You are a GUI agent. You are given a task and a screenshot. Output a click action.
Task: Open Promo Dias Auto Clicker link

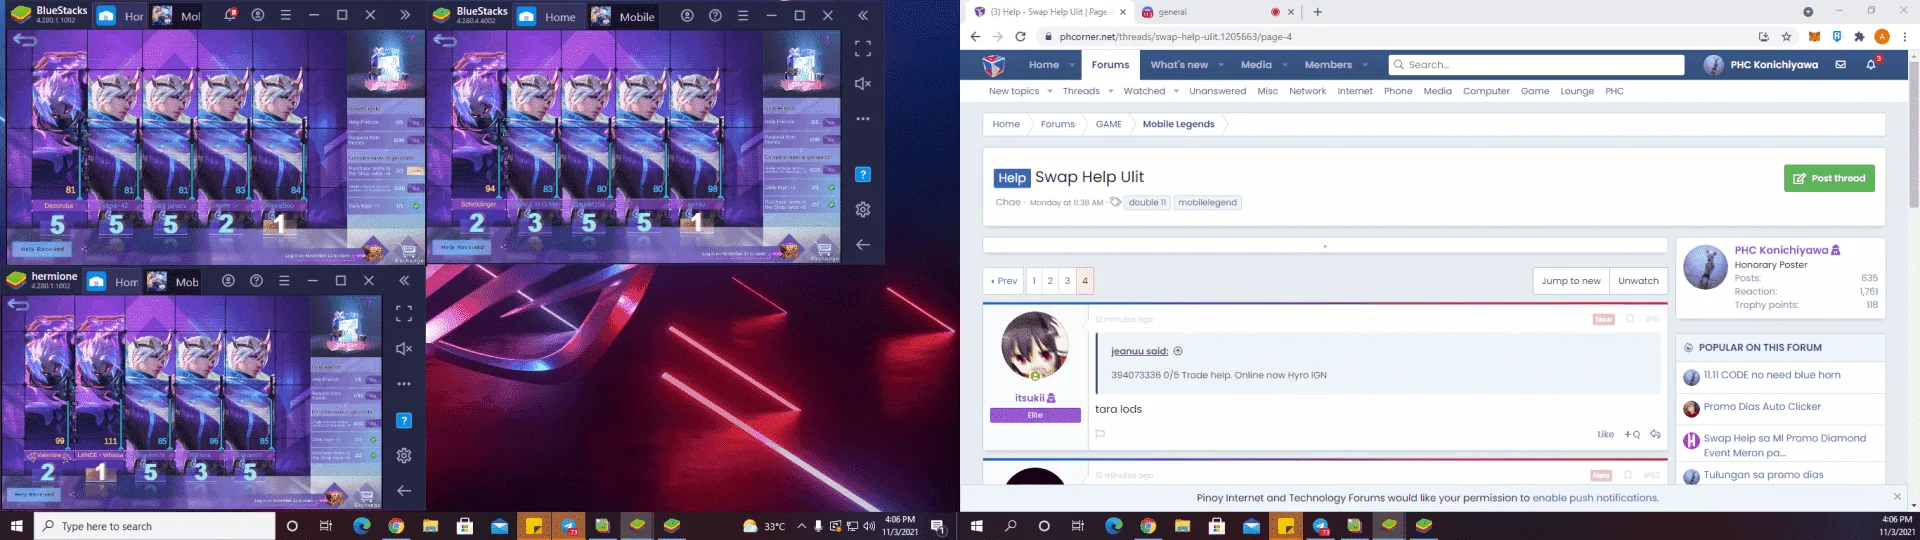coord(1762,407)
